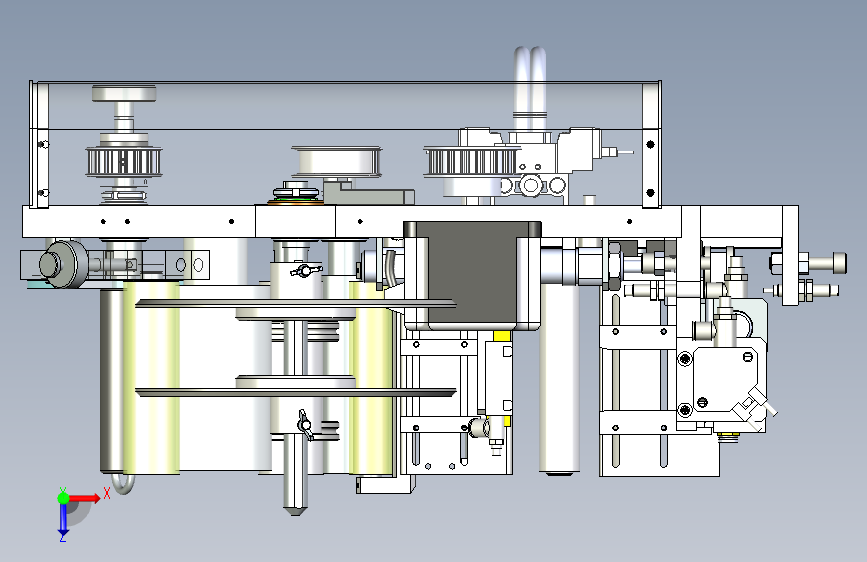This screenshot has height=562, width=867.
Task: Select the twin vertical tubes at top
Action: pyautogui.click(x=530, y=87)
